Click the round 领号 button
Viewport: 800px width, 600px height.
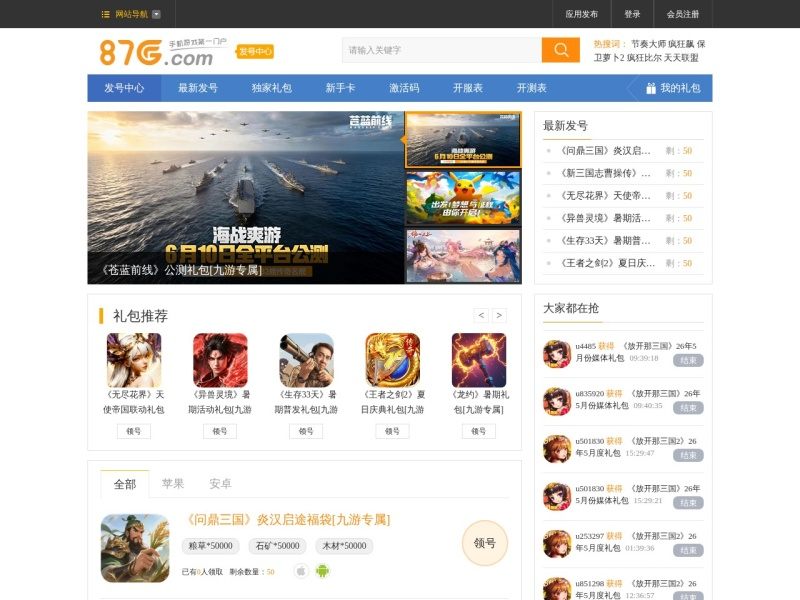tap(485, 543)
